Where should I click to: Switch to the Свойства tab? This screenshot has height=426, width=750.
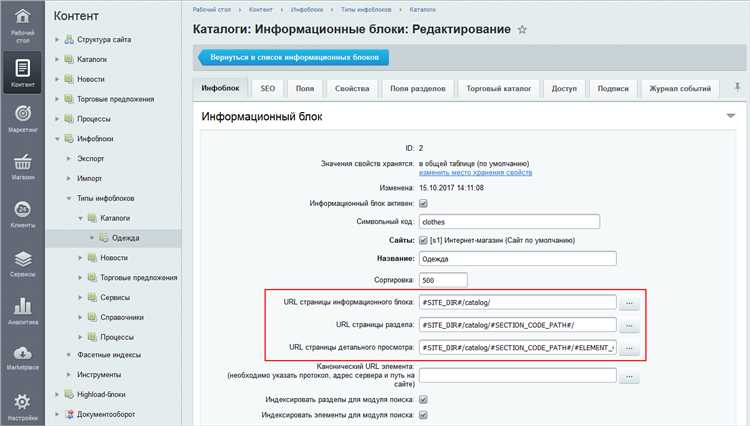pyautogui.click(x=352, y=88)
